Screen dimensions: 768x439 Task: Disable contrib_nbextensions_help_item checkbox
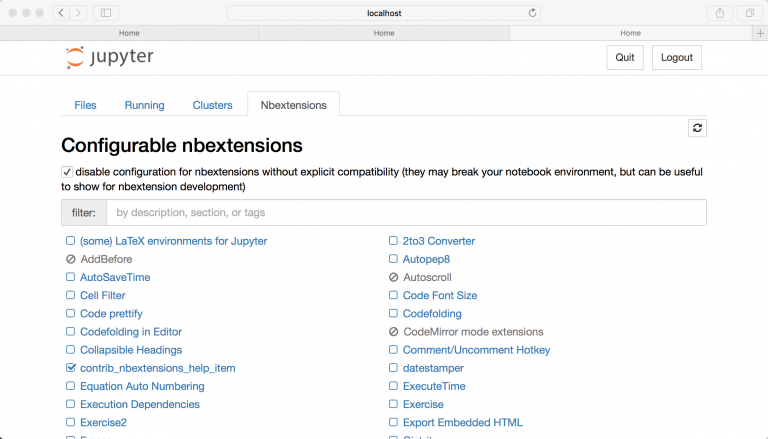[x=71, y=367]
